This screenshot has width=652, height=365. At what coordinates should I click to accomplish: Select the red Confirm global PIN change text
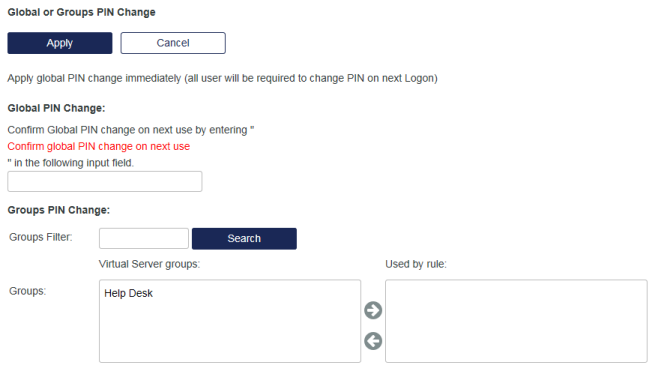[x=99, y=146]
